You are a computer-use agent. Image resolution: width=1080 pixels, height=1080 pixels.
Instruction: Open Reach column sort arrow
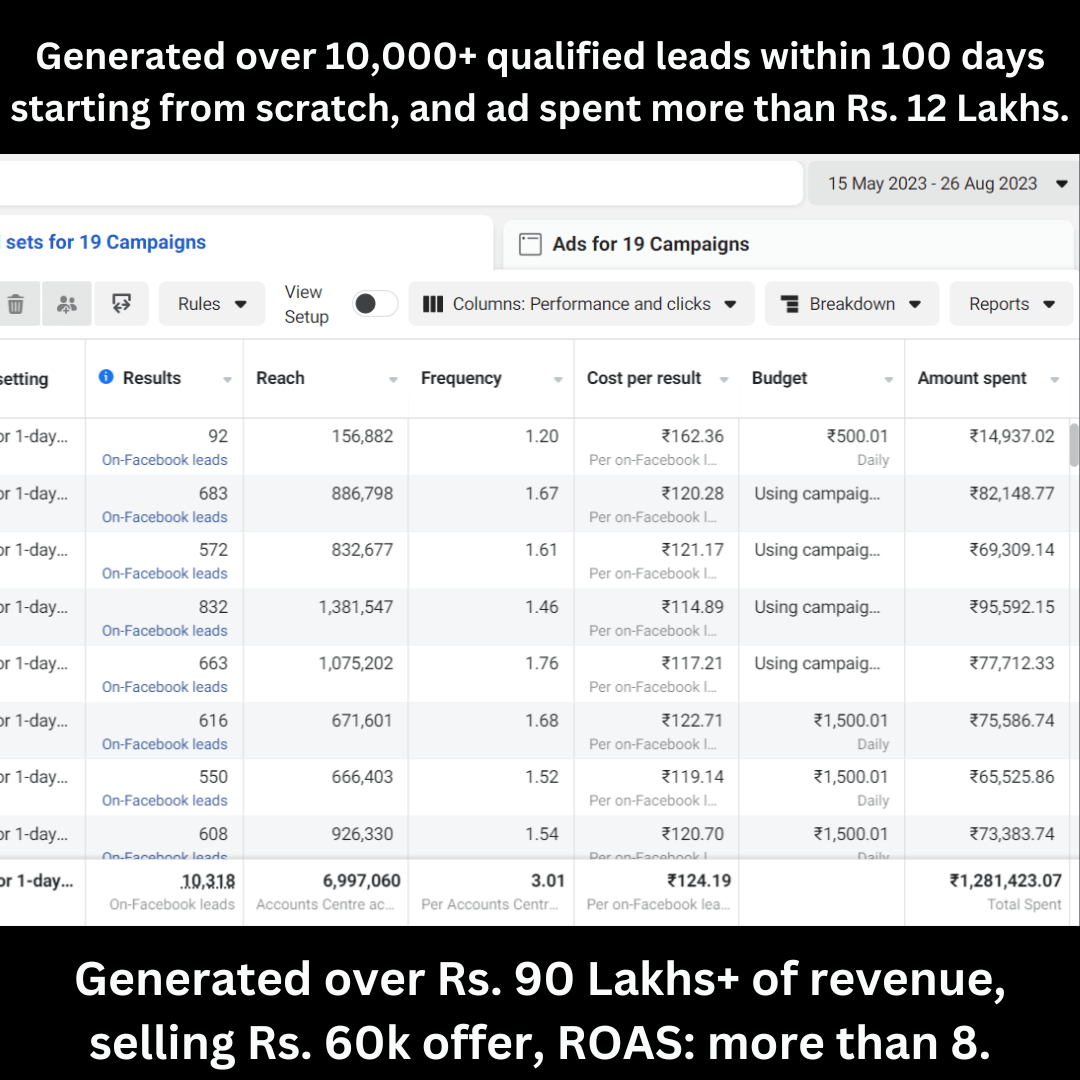(x=393, y=379)
